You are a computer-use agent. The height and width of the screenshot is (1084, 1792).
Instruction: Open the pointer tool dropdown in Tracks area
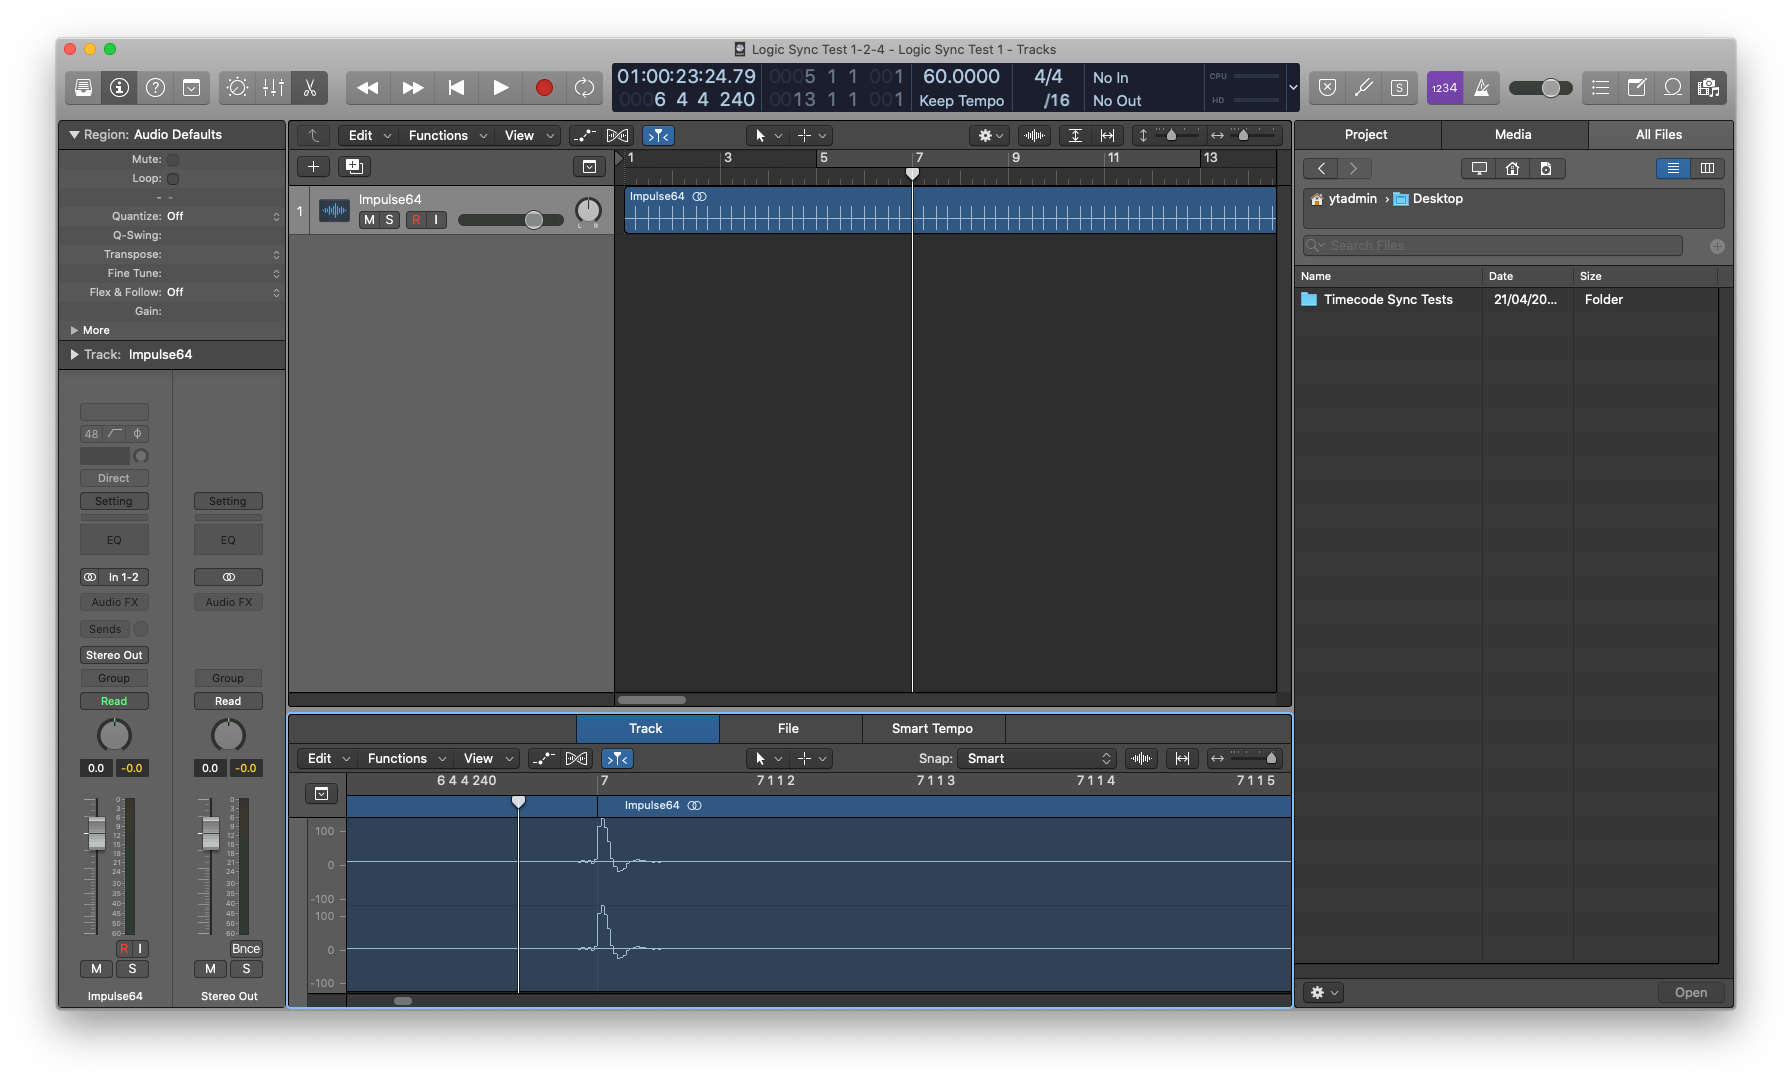click(x=767, y=136)
